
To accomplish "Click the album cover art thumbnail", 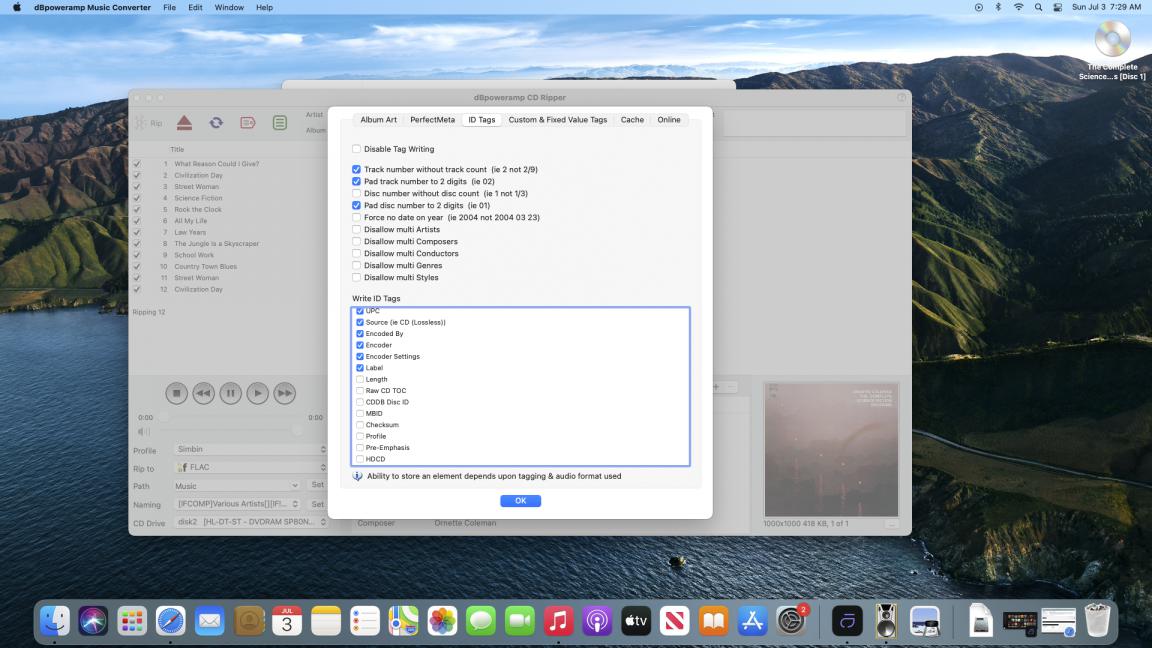I will 831,449.
